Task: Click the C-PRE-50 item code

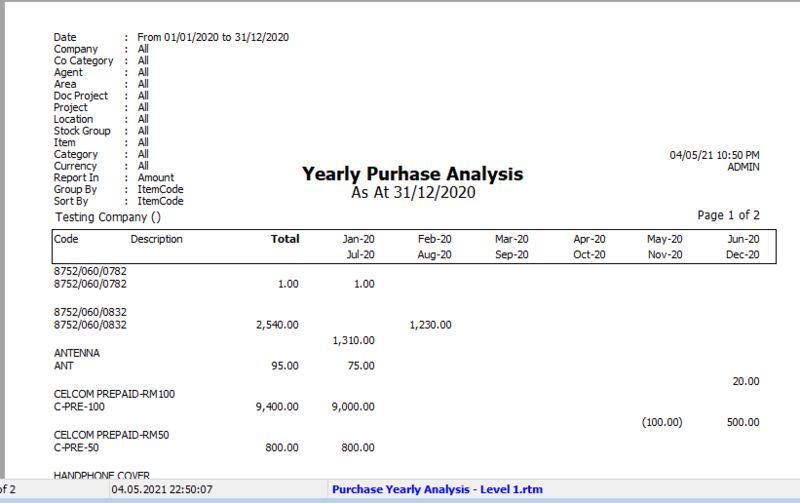Action: (77, 449)
